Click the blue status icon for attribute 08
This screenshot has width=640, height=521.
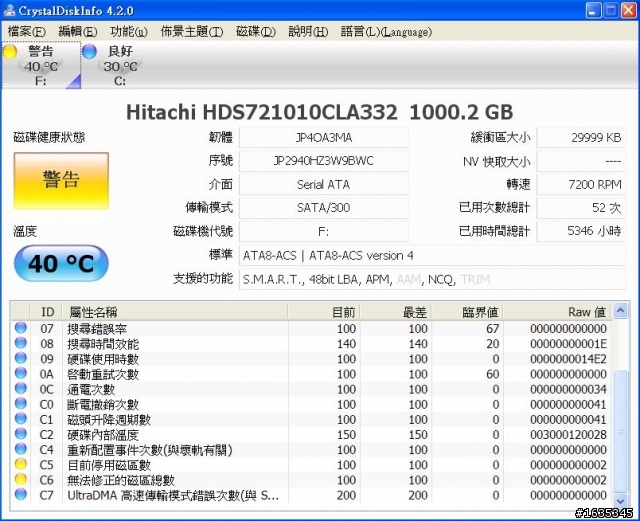coord(20,343)
